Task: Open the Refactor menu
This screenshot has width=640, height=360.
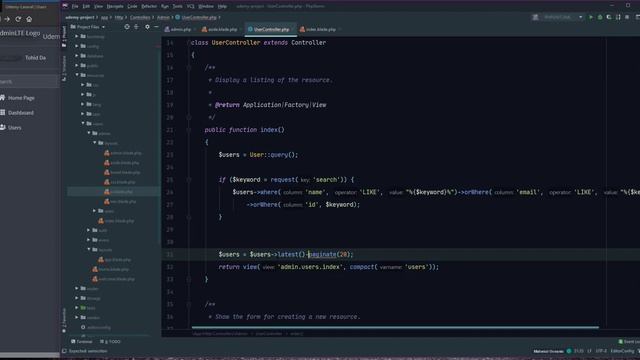Action: 149,6
